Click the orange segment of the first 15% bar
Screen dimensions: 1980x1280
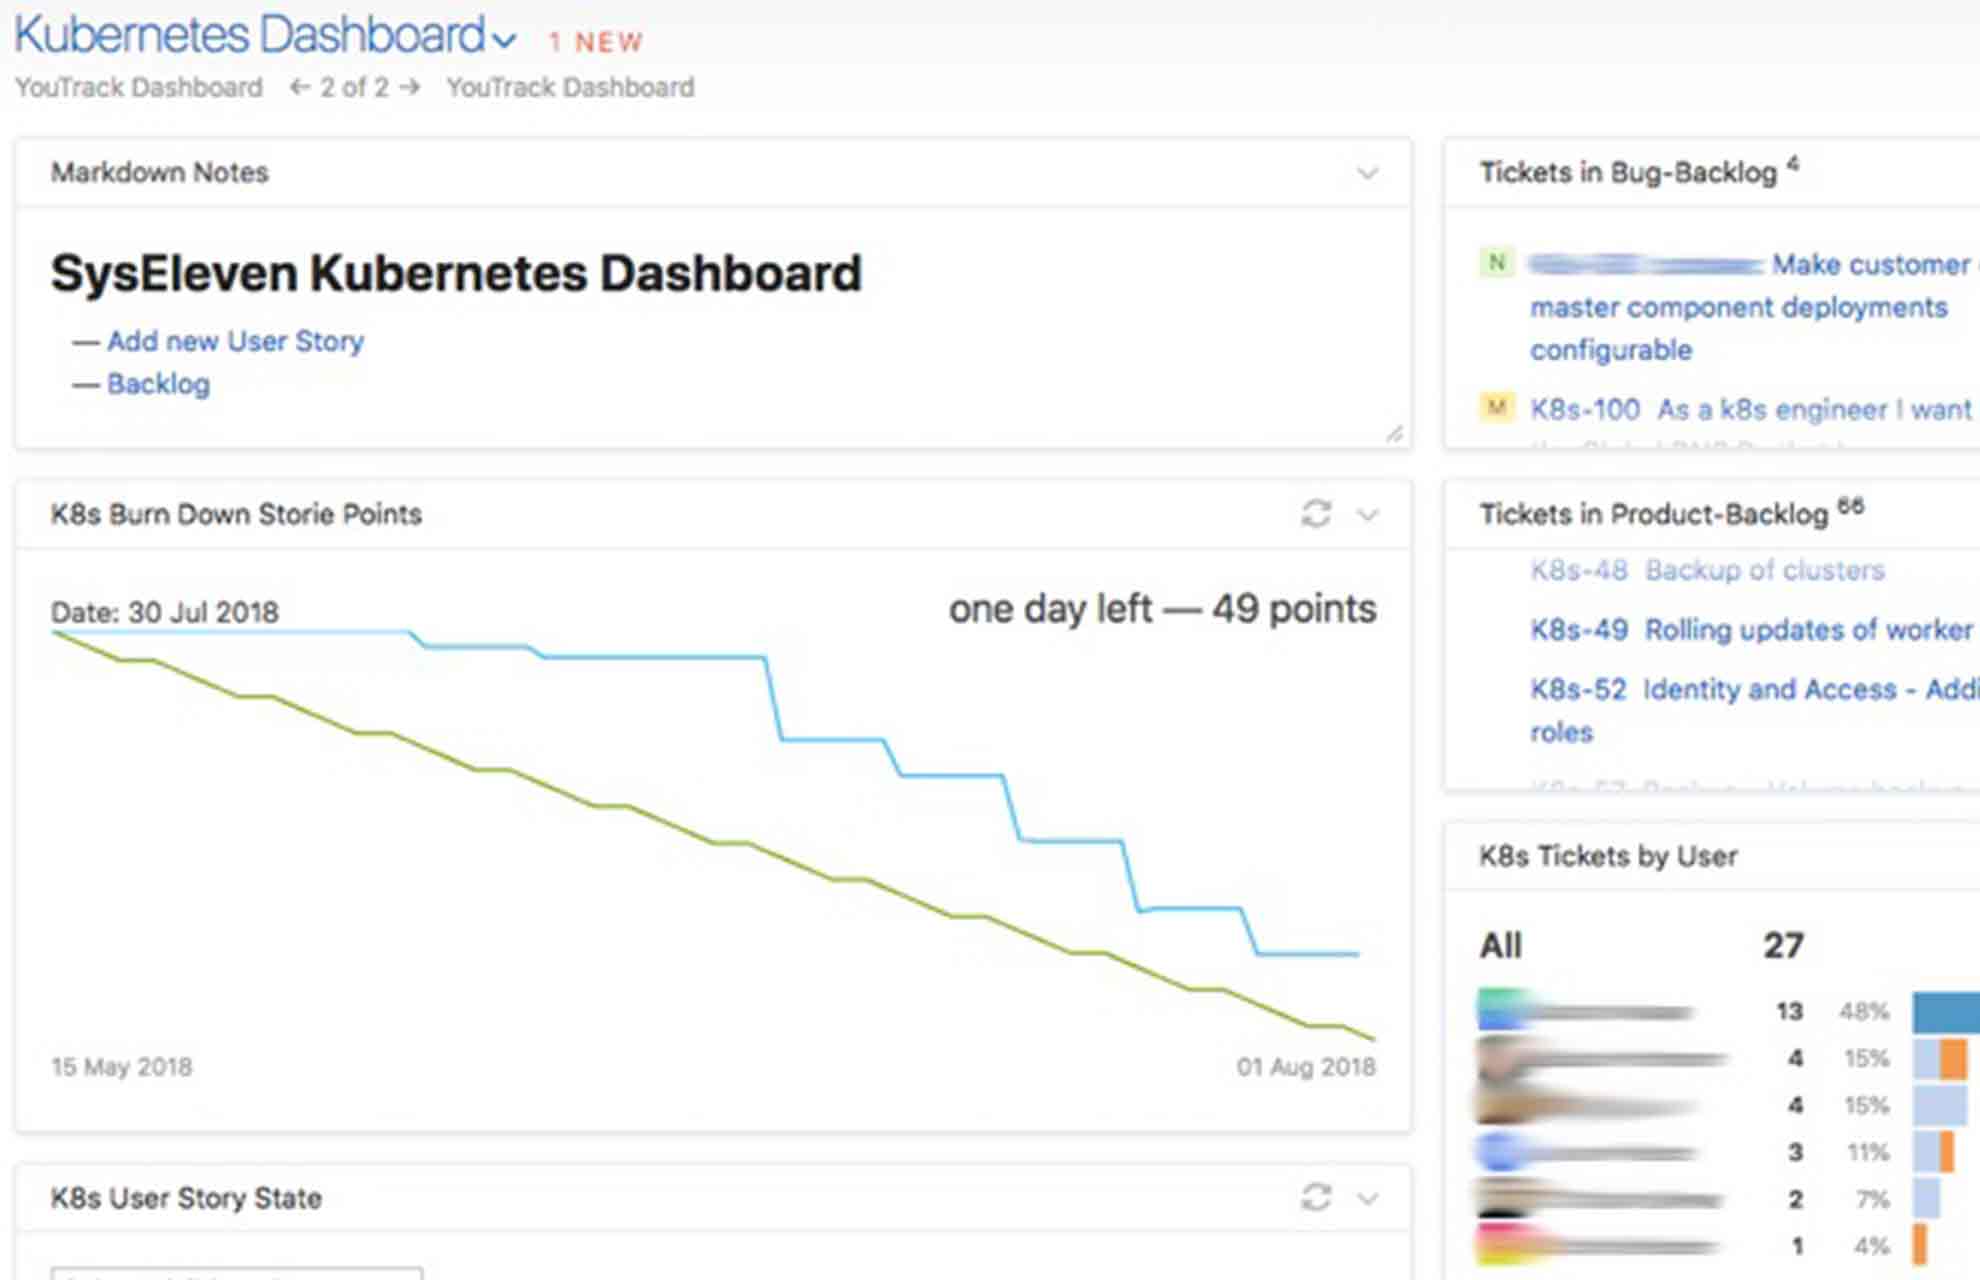pos(1953,1059)
